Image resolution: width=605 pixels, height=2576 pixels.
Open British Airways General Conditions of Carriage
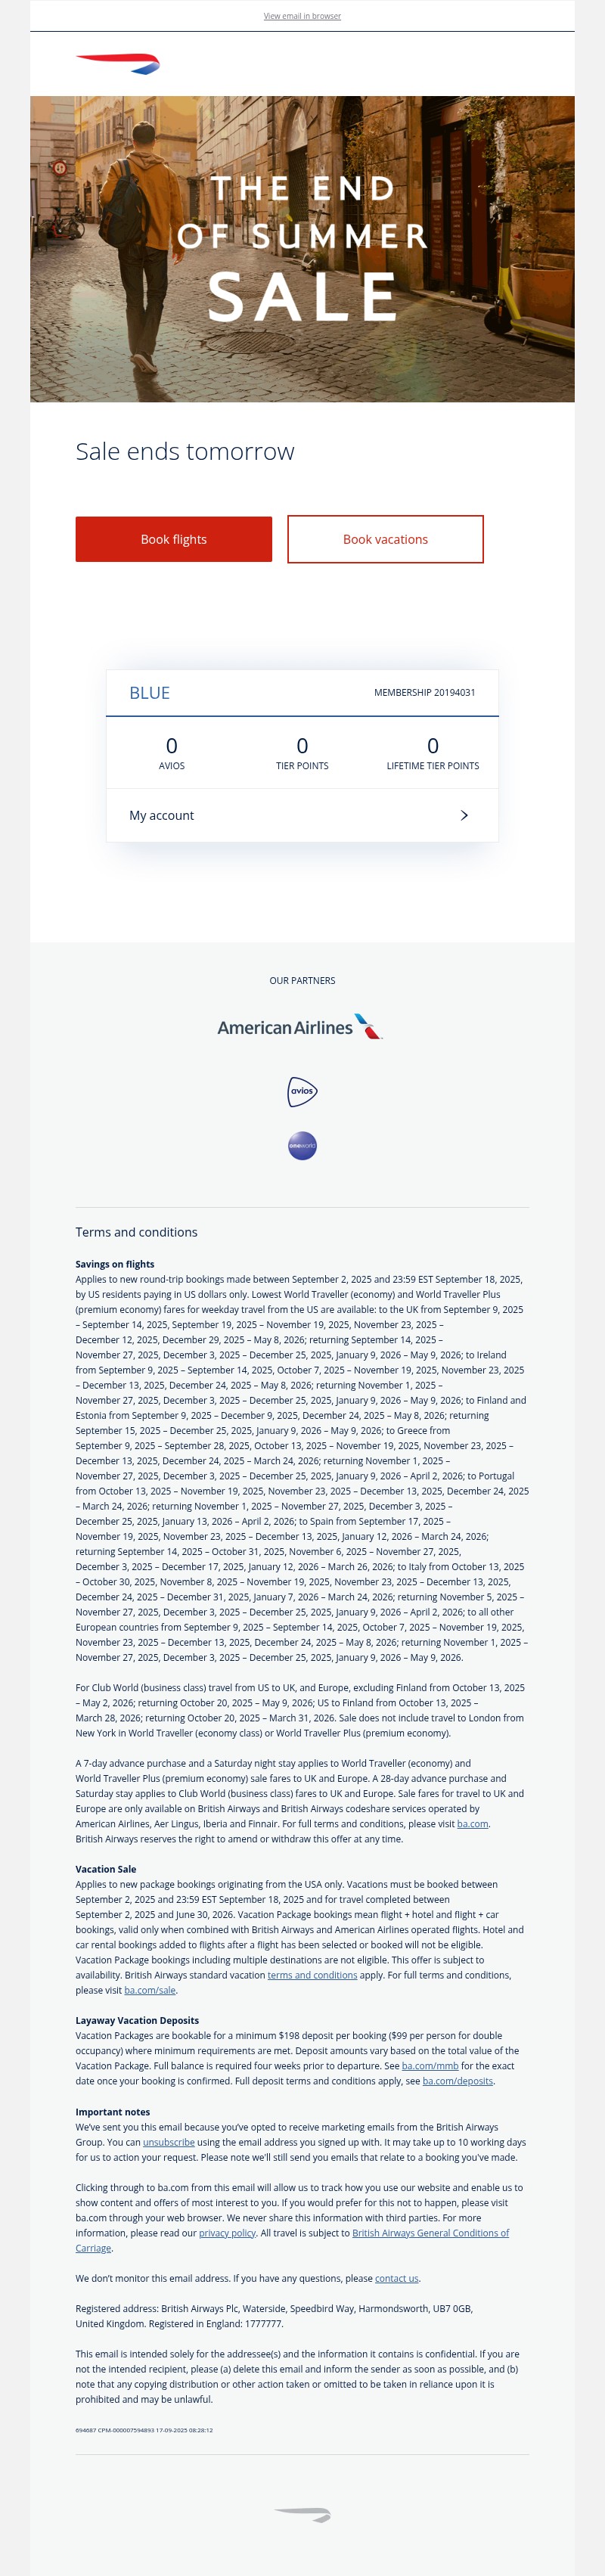pos(430,2233)
